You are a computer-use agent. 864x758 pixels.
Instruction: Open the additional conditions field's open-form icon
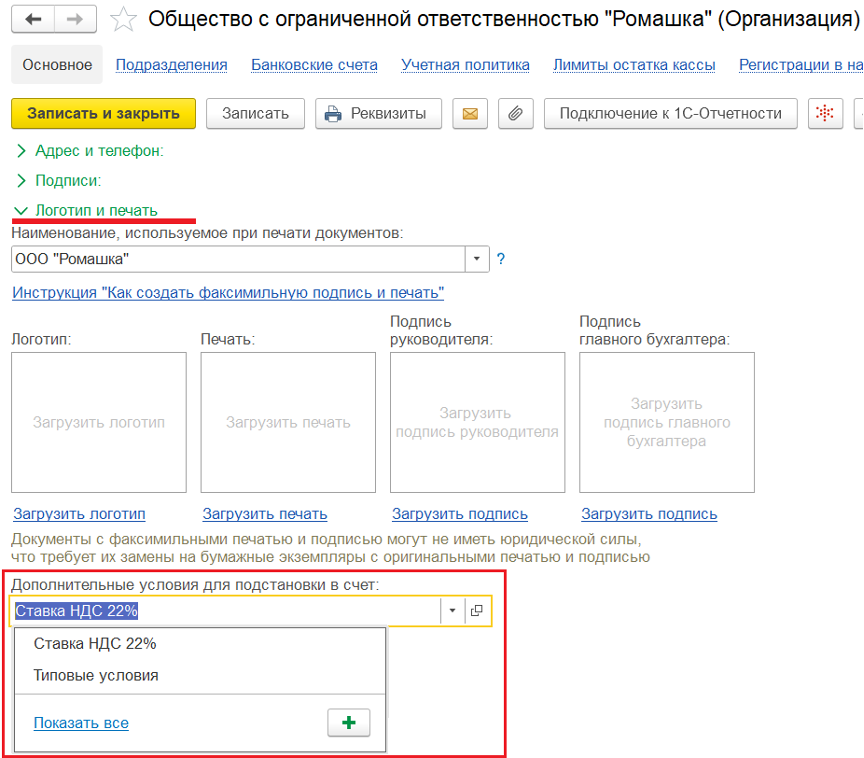[477, 610]
